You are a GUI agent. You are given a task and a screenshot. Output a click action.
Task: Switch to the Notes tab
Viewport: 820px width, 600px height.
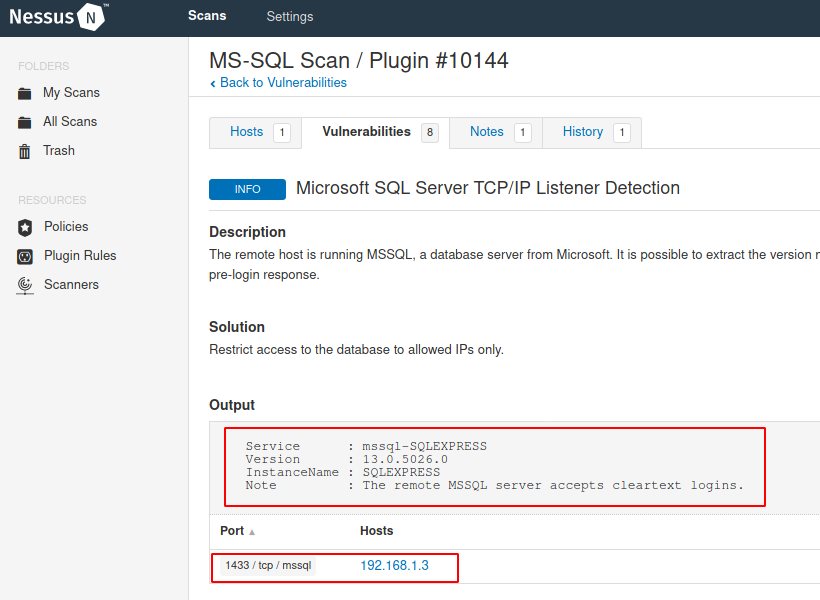pyautogui.click(x=487, y=132)
